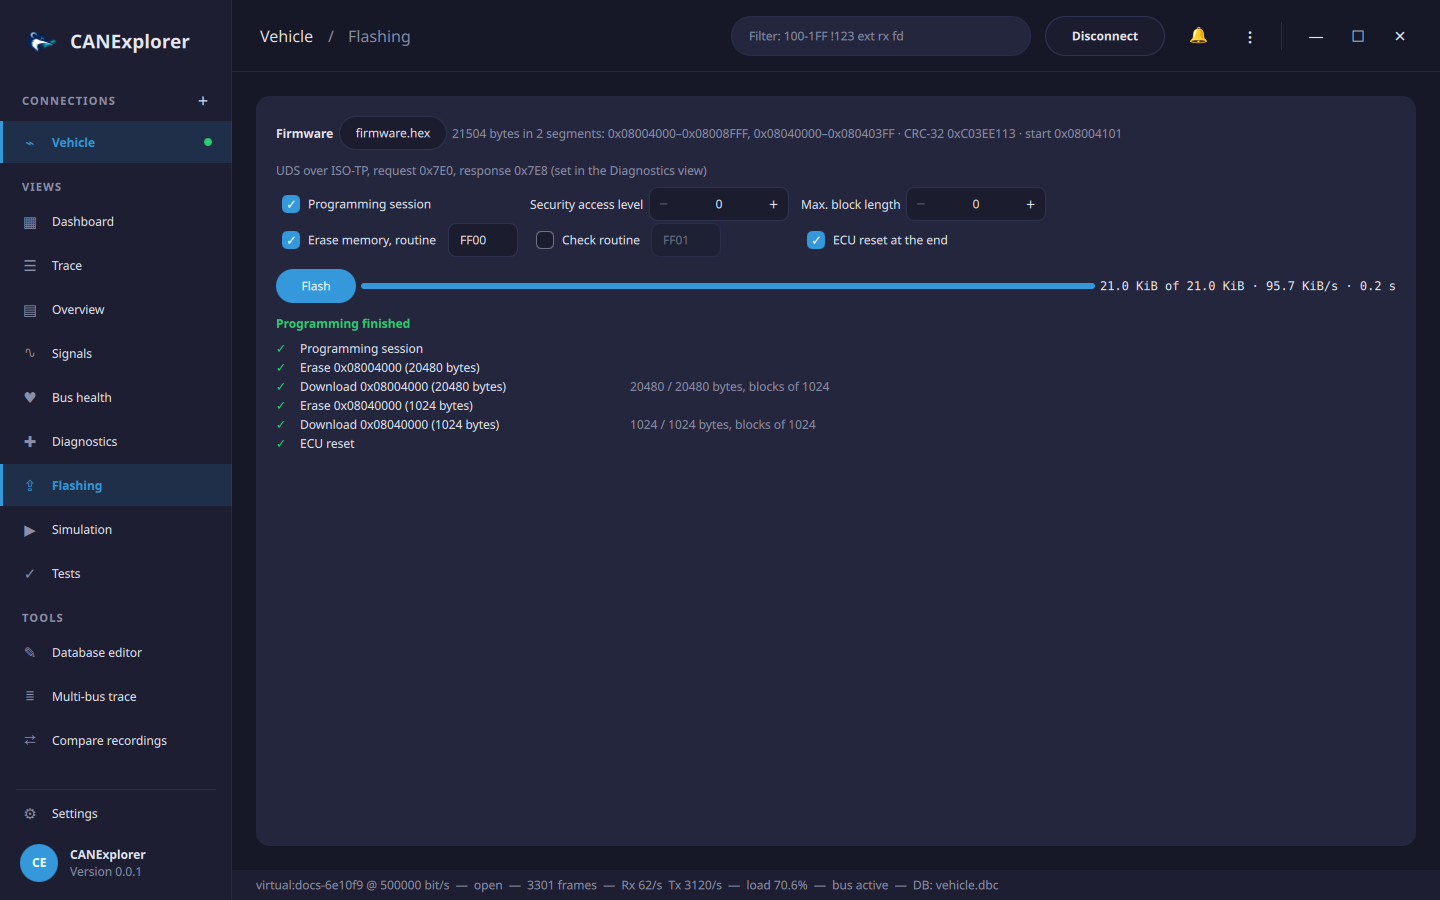The image size is (1440, 900).
Task: Click the Vehicle breadcrumb link
Action: [286, 37]
